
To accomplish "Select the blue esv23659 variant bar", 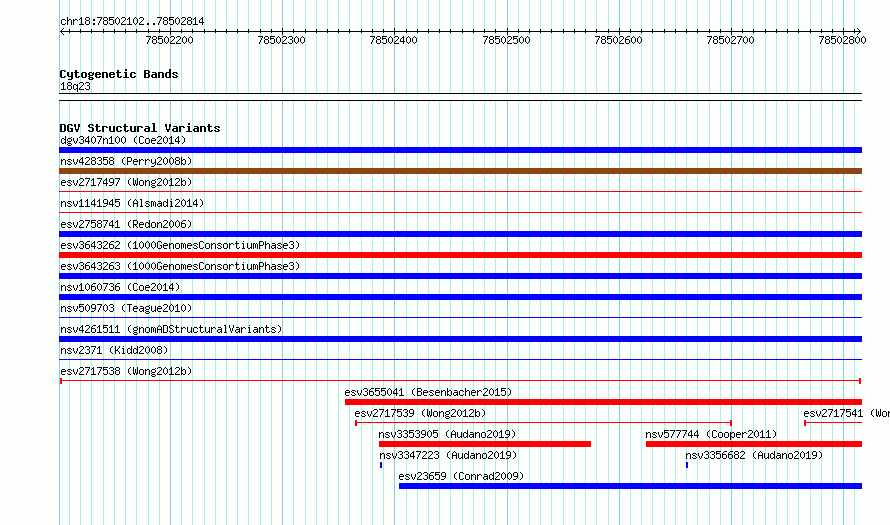I will click(x=630, y=486).
